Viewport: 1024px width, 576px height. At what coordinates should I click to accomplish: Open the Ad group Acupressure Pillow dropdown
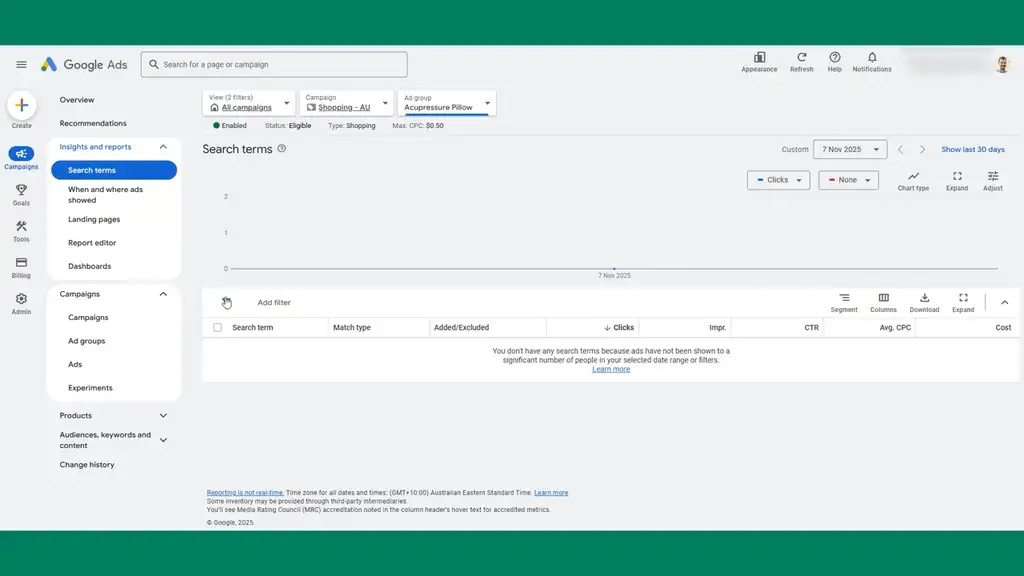click(446, 104)
